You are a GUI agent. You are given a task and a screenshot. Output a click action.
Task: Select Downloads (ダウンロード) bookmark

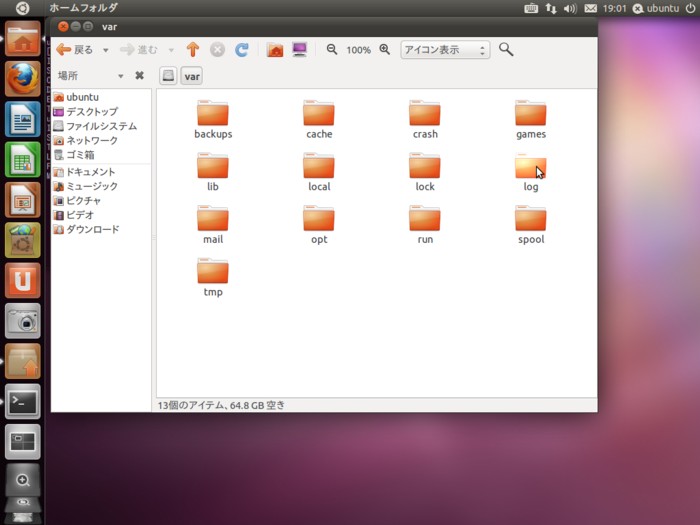coord(87,229)
